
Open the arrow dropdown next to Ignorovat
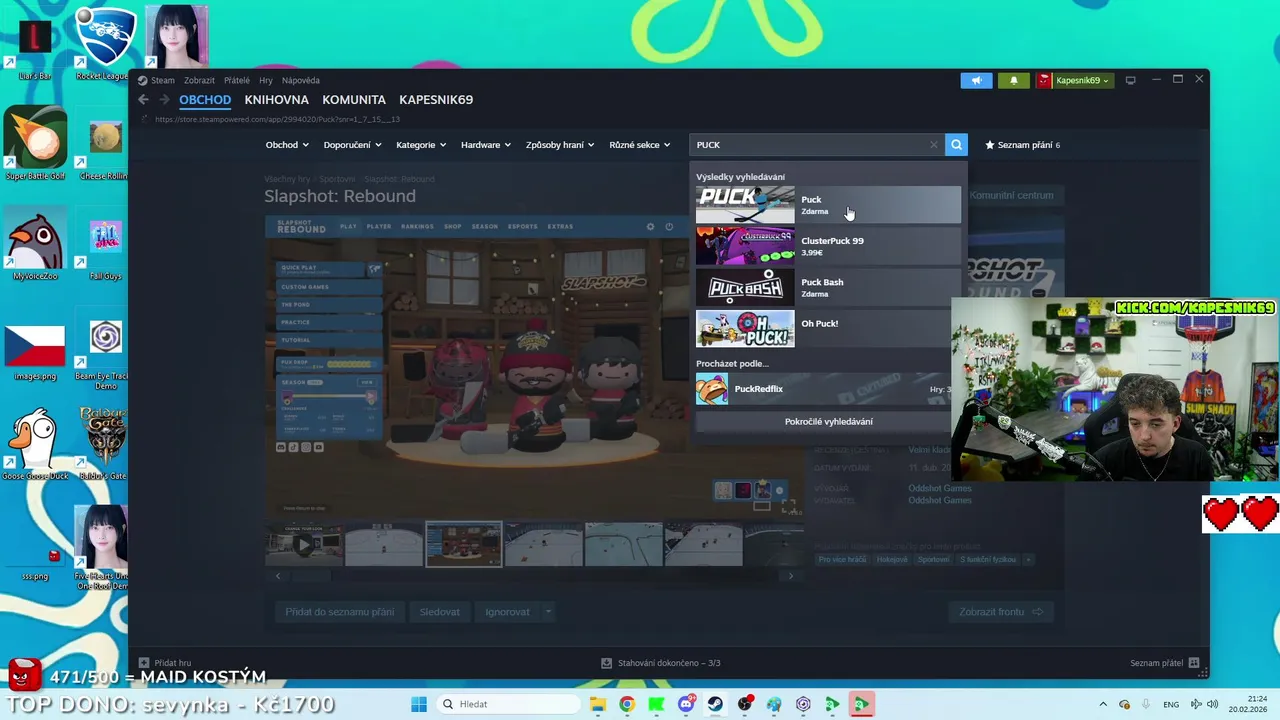coord(548,612)
